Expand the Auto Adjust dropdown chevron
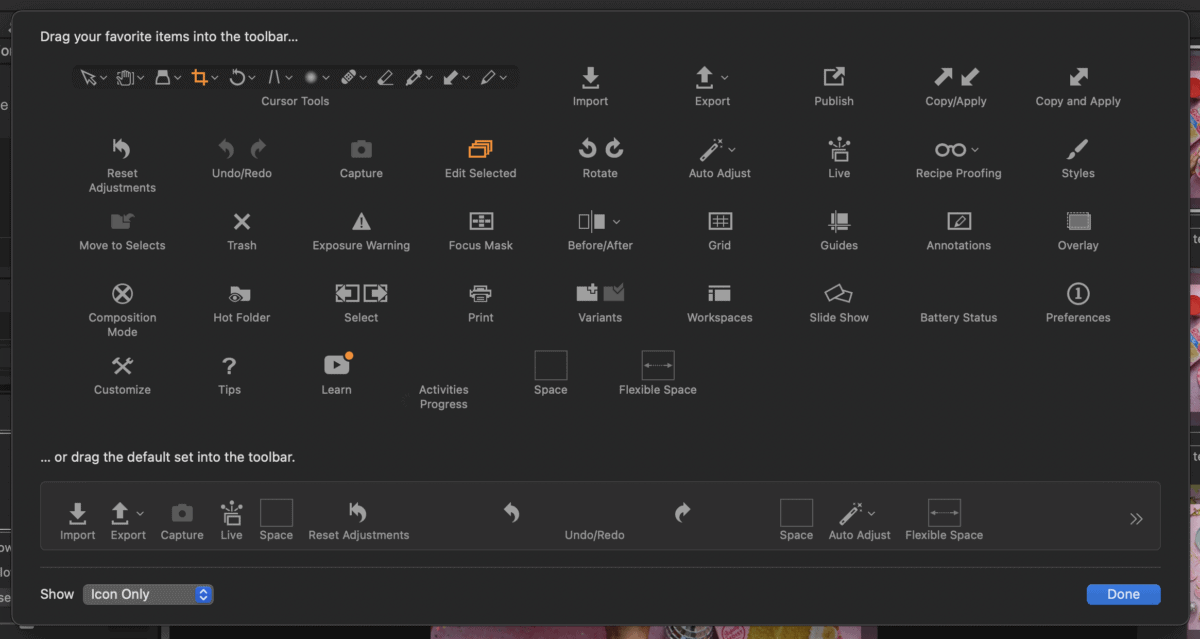This screenshot has height=639, width=1200. [732, 150]
